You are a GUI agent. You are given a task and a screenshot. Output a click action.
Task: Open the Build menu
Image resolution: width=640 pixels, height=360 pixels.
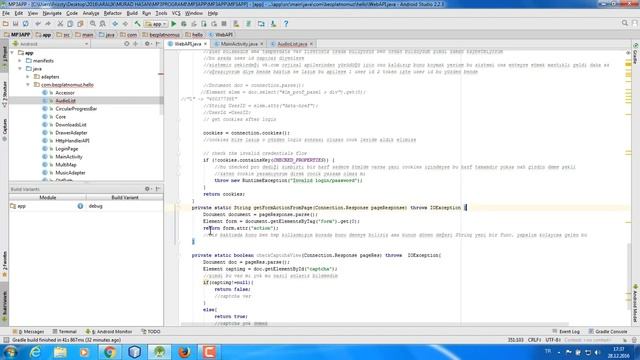click(x=132, y=13)
